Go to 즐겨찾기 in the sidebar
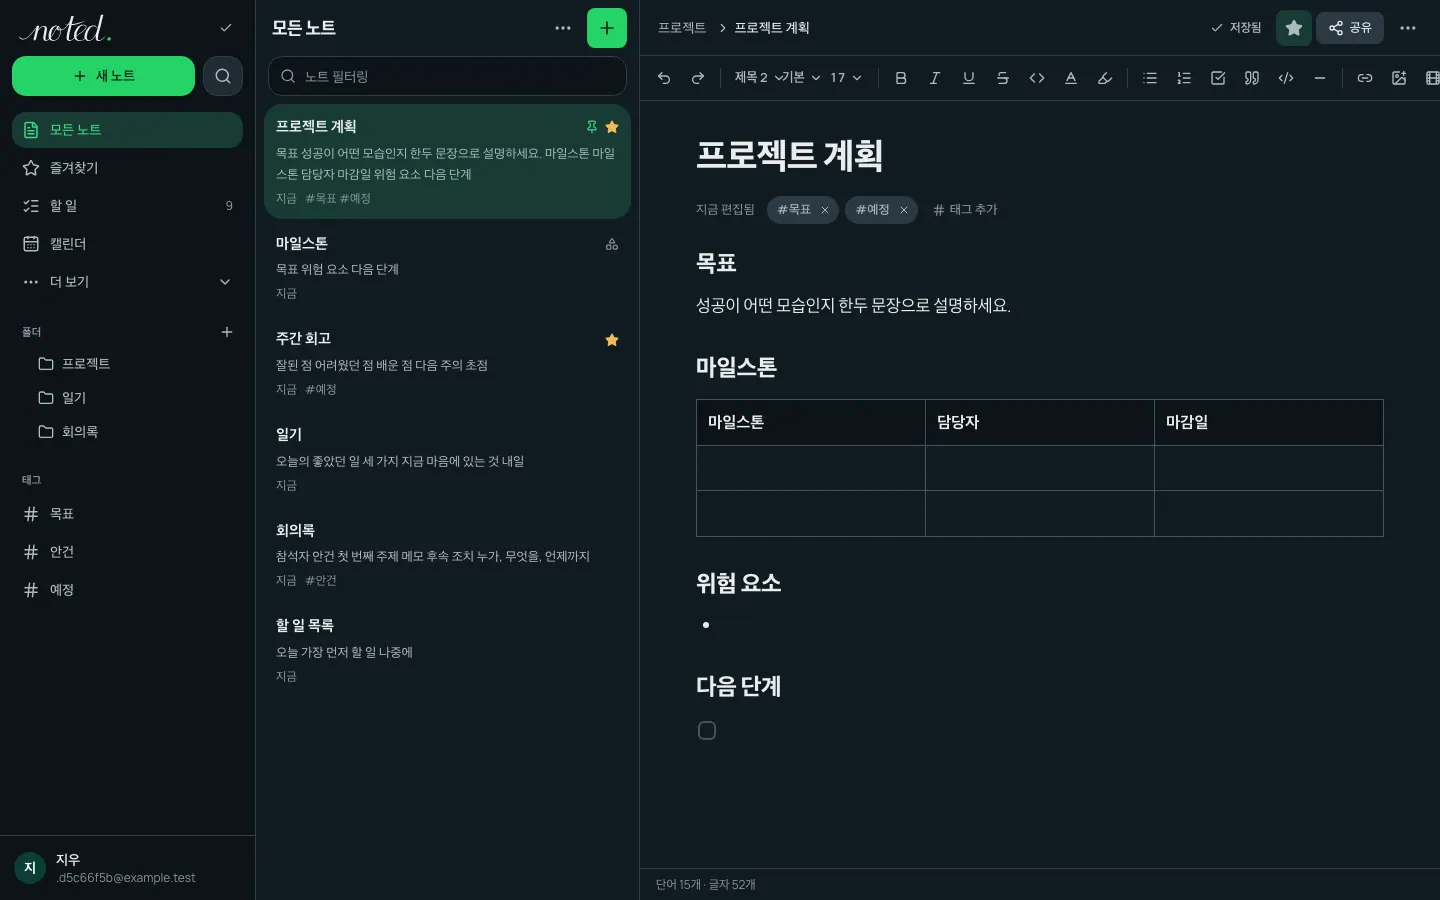Viewport: 1440px width, 900px height. coord(127,168)
